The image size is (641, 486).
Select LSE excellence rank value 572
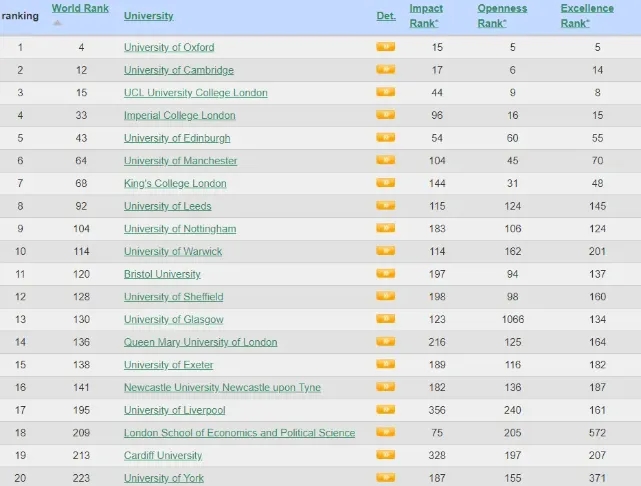click(x=597, y=433)
